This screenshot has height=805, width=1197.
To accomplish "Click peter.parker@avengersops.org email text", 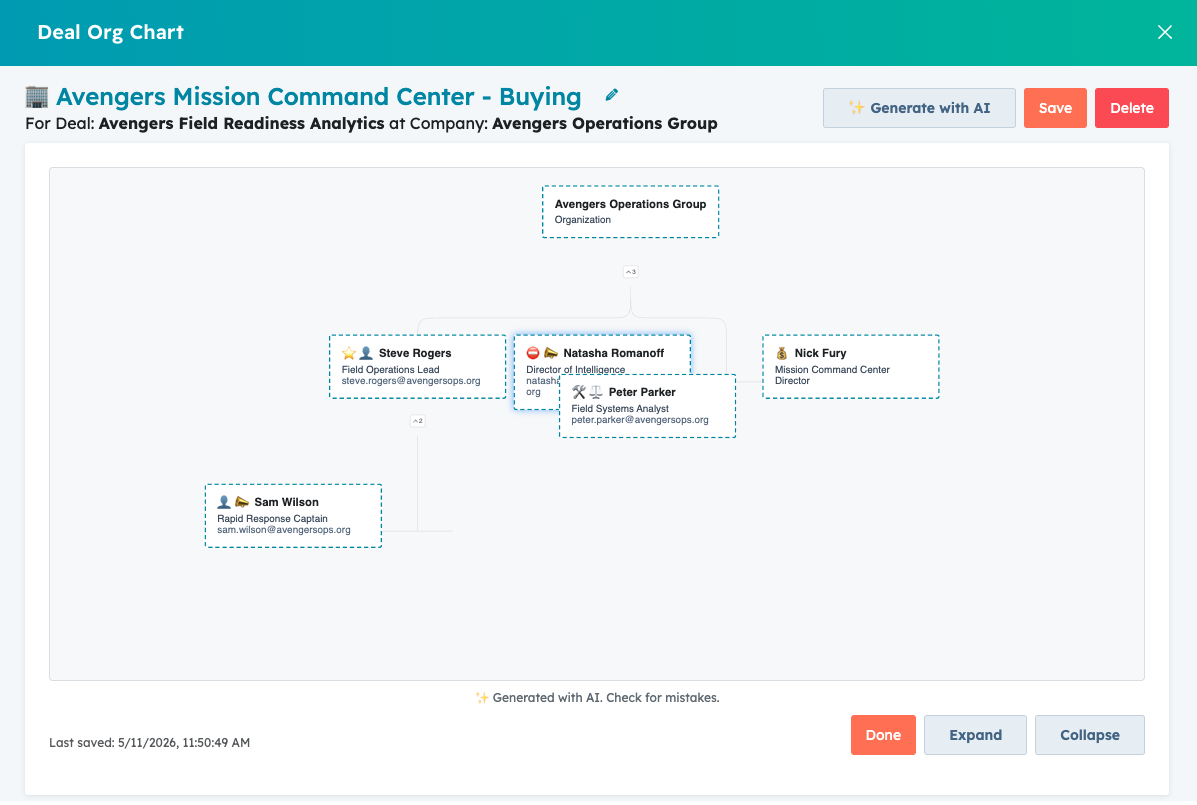I will [640, 420].
